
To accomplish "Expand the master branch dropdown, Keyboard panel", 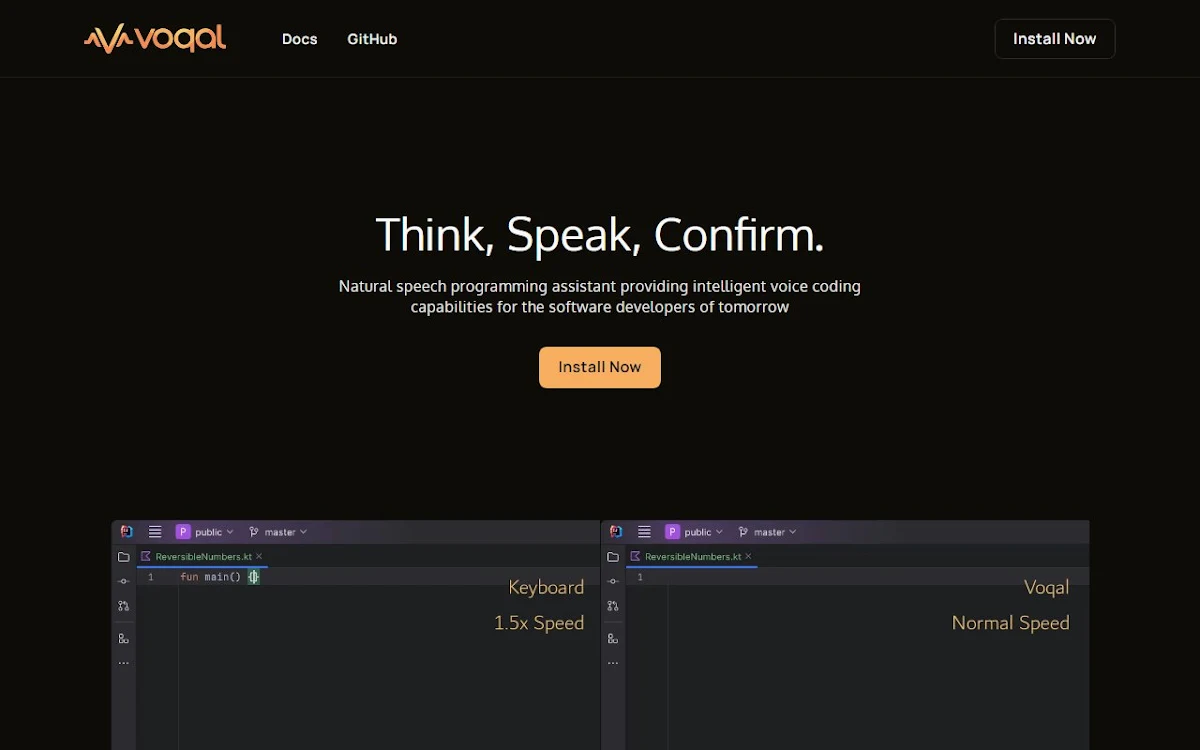I will point(279,532).
